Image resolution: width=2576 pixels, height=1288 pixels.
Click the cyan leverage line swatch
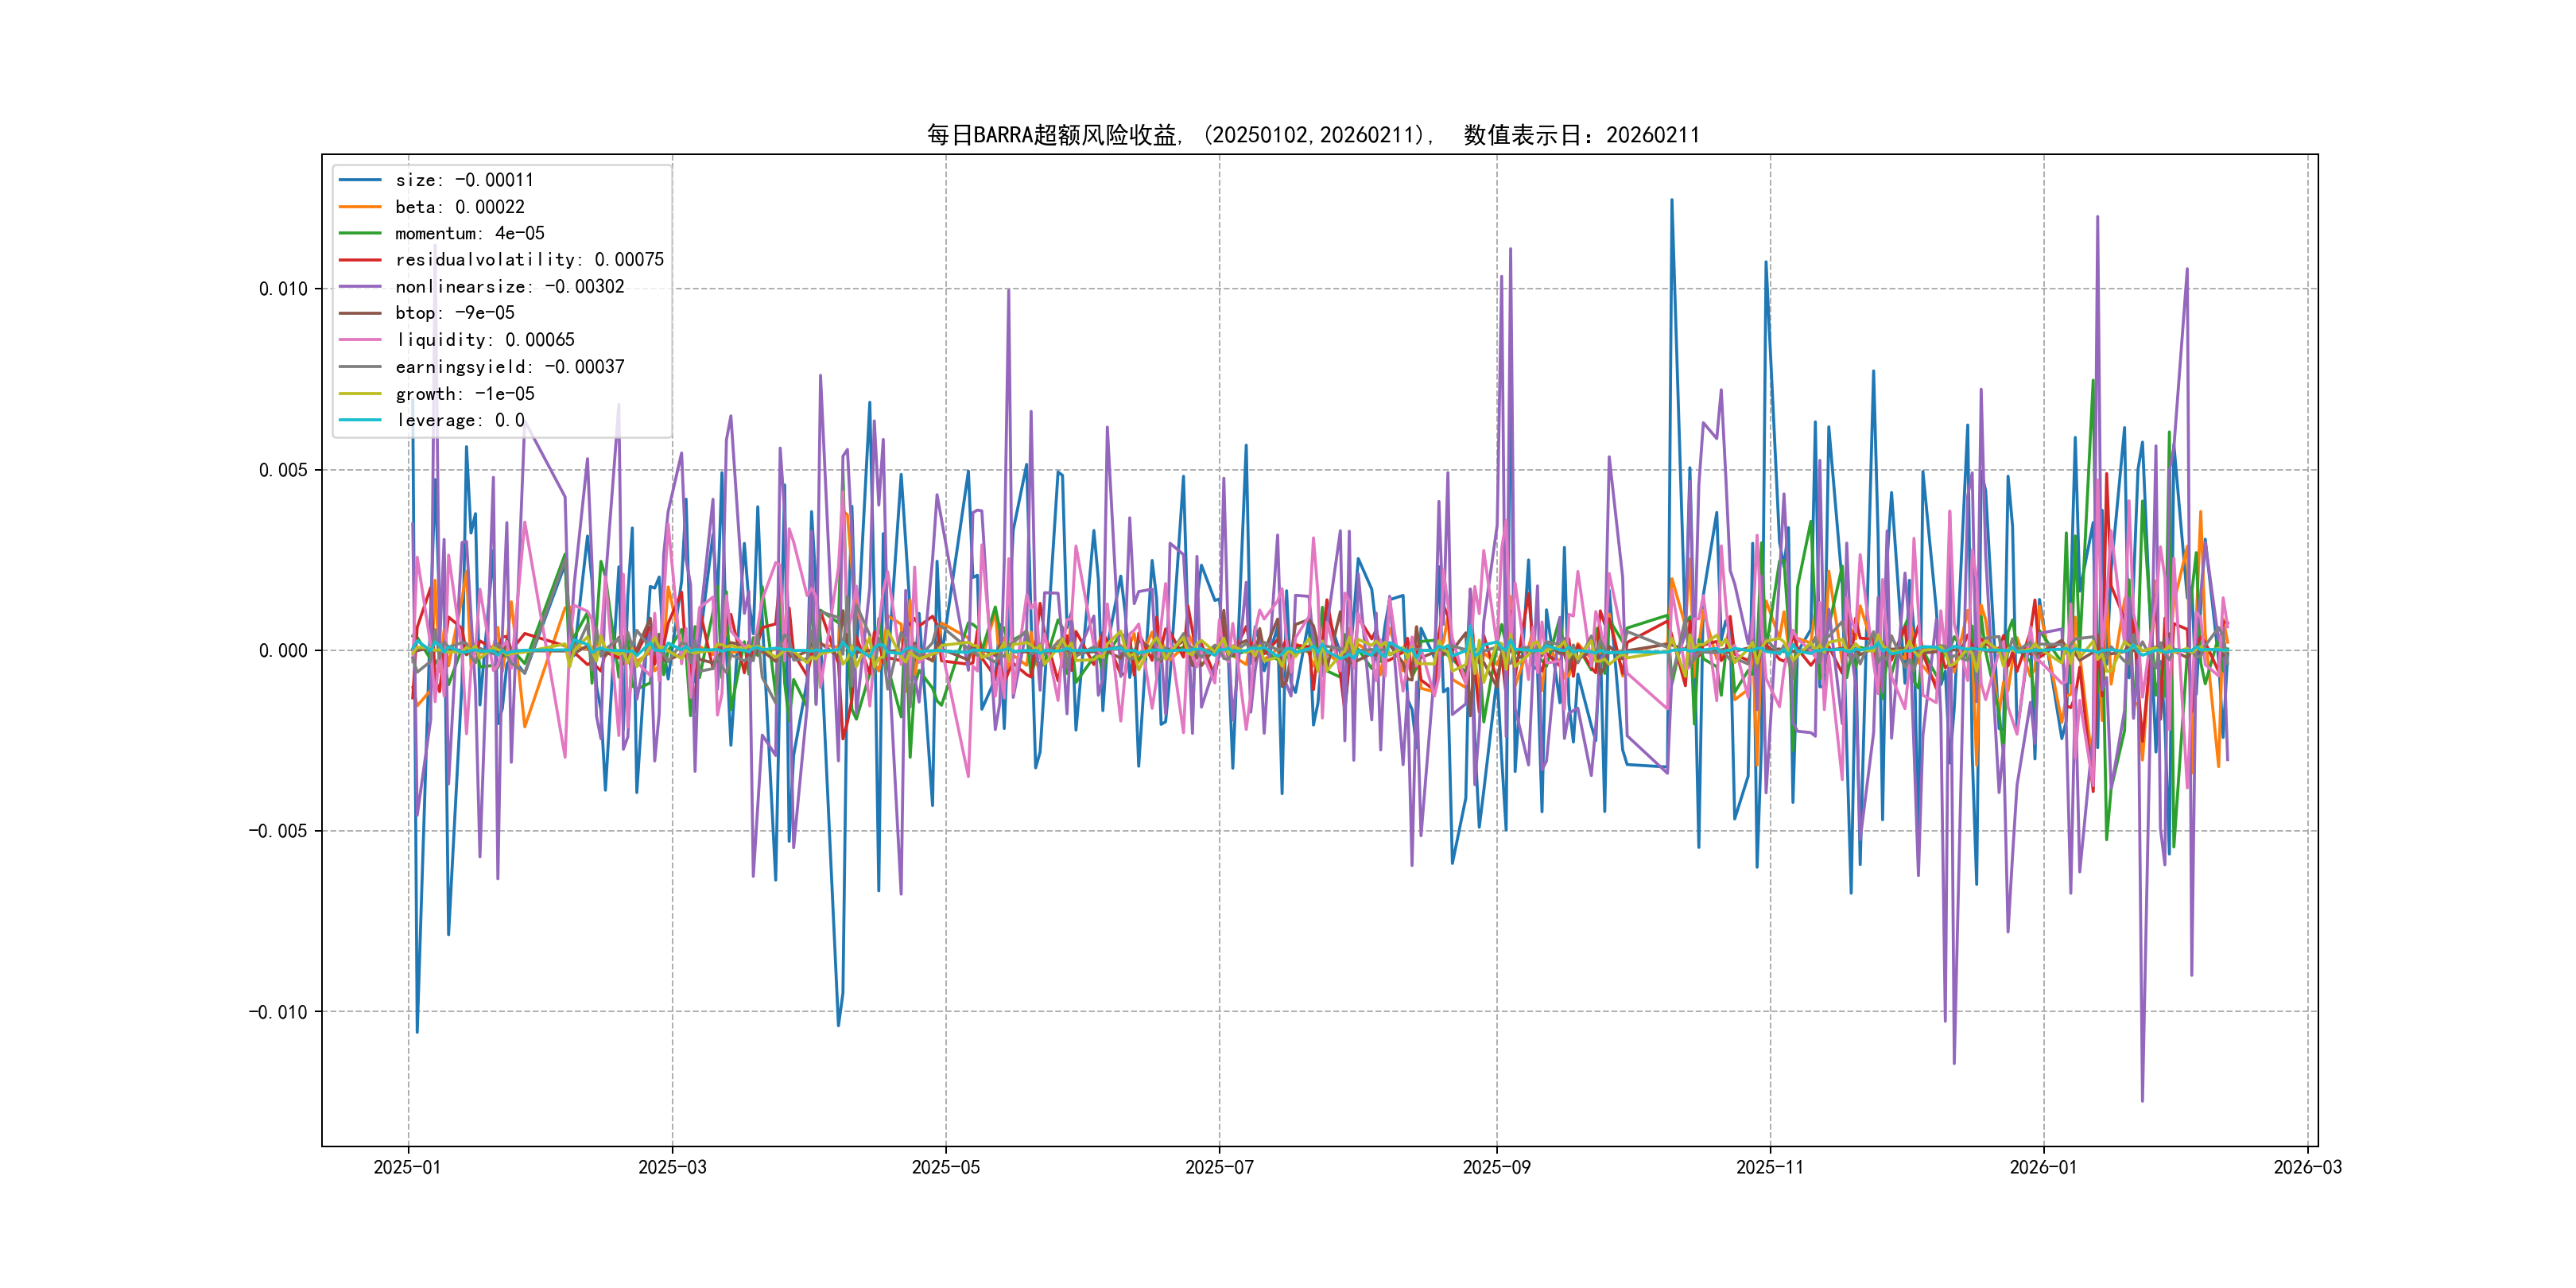(x=360, y=420)
